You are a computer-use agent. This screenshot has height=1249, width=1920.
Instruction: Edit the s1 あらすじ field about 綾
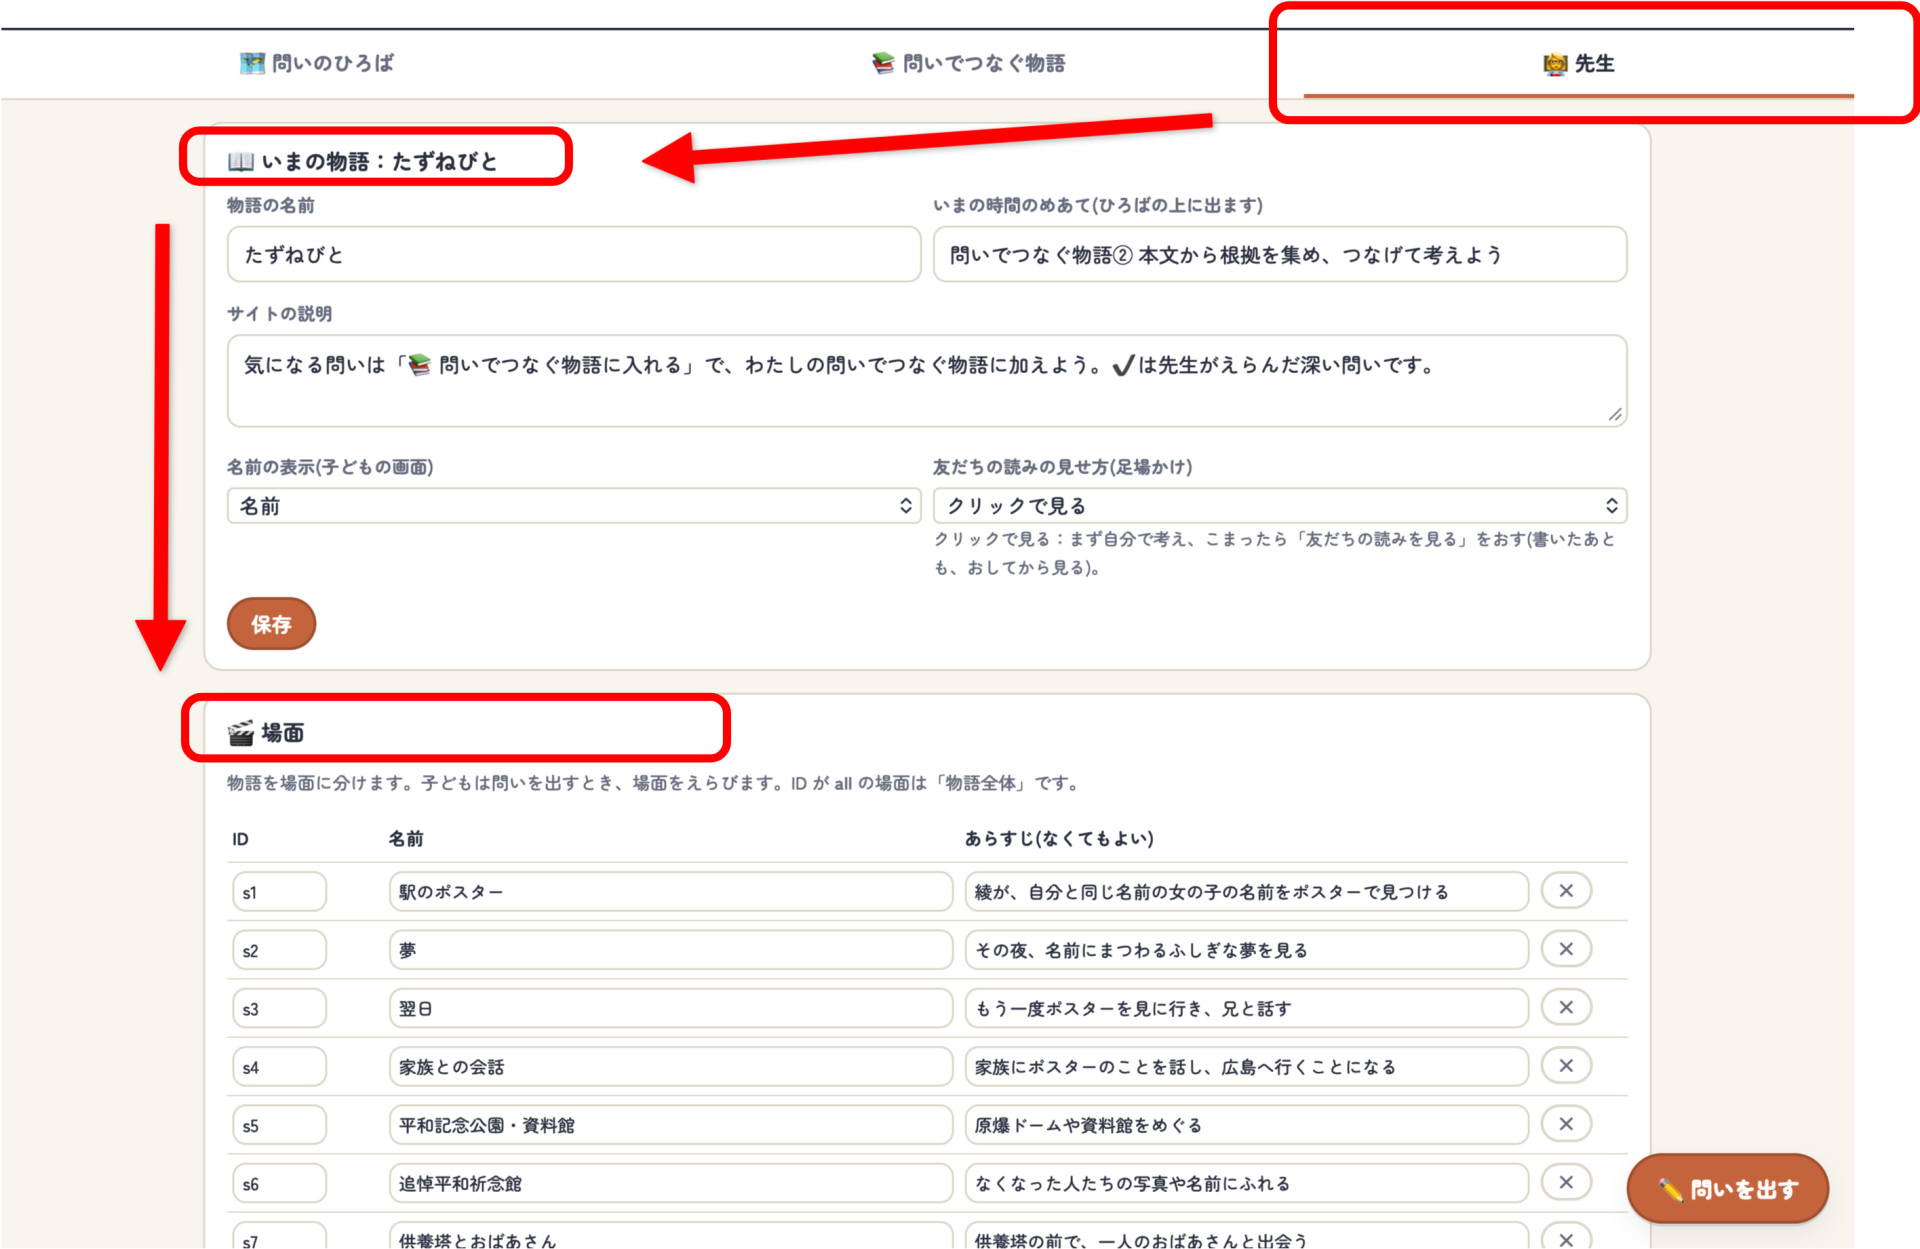click(x=1246, y=892)
